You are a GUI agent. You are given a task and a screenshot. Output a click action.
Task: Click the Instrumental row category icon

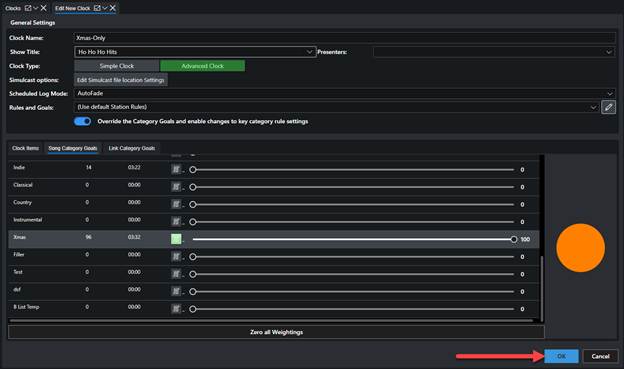click(176, 222)
